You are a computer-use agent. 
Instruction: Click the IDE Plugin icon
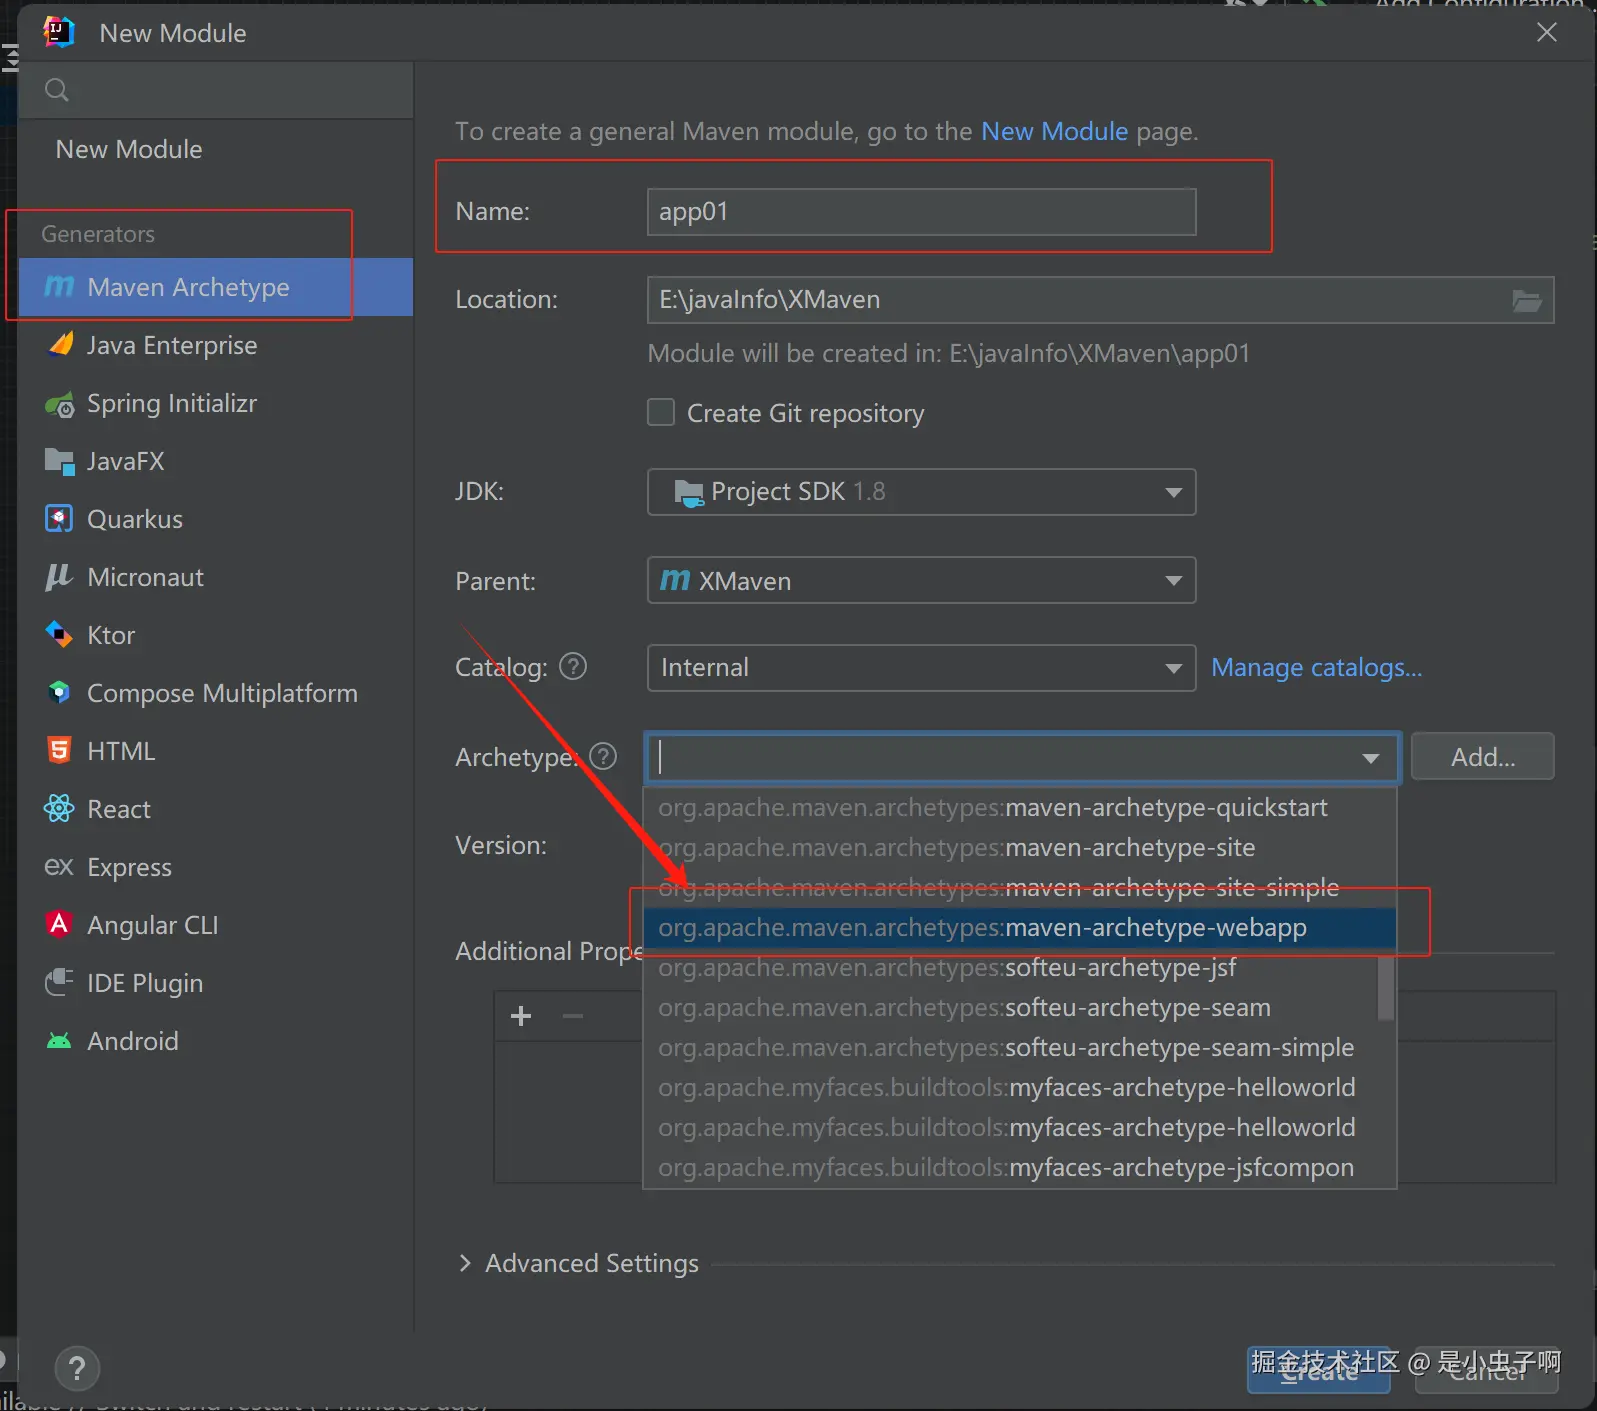coord(59,983)
